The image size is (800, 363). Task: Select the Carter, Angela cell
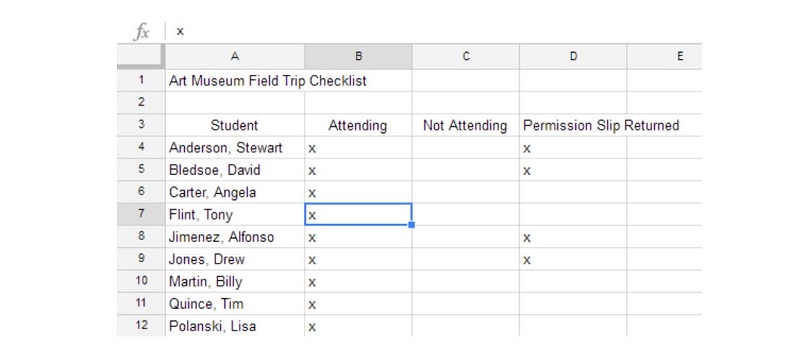coord(235,192)
